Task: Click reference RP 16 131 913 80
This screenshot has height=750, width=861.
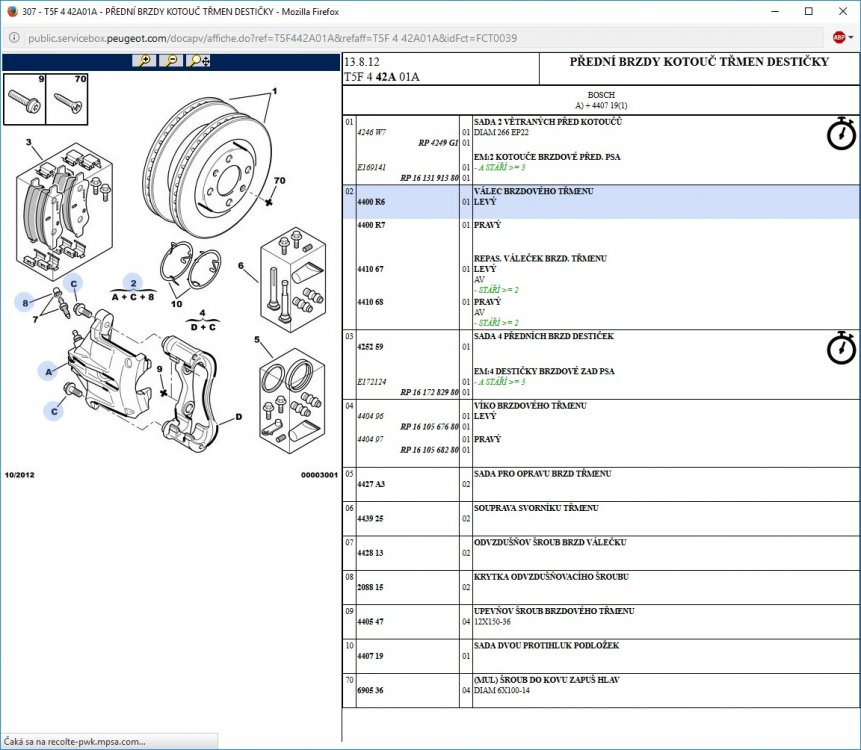Action: click(x=429, y=178)
